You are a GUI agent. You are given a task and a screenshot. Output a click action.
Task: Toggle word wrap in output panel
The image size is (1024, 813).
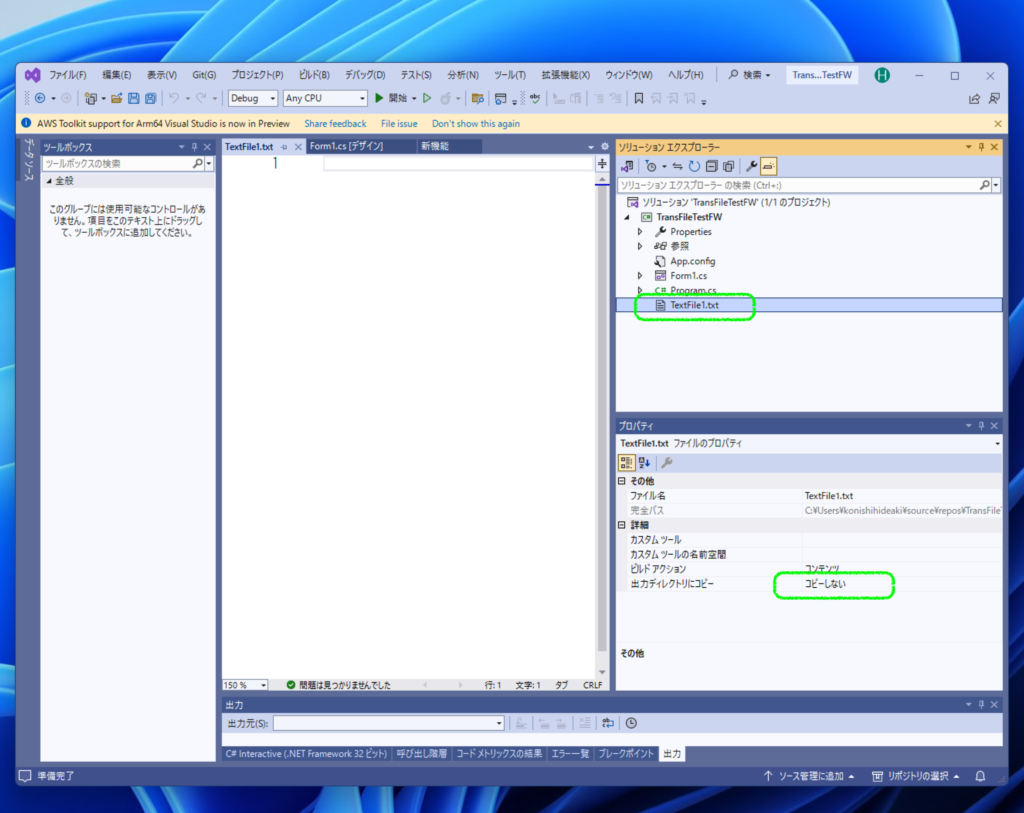click(x=608, y=723)
